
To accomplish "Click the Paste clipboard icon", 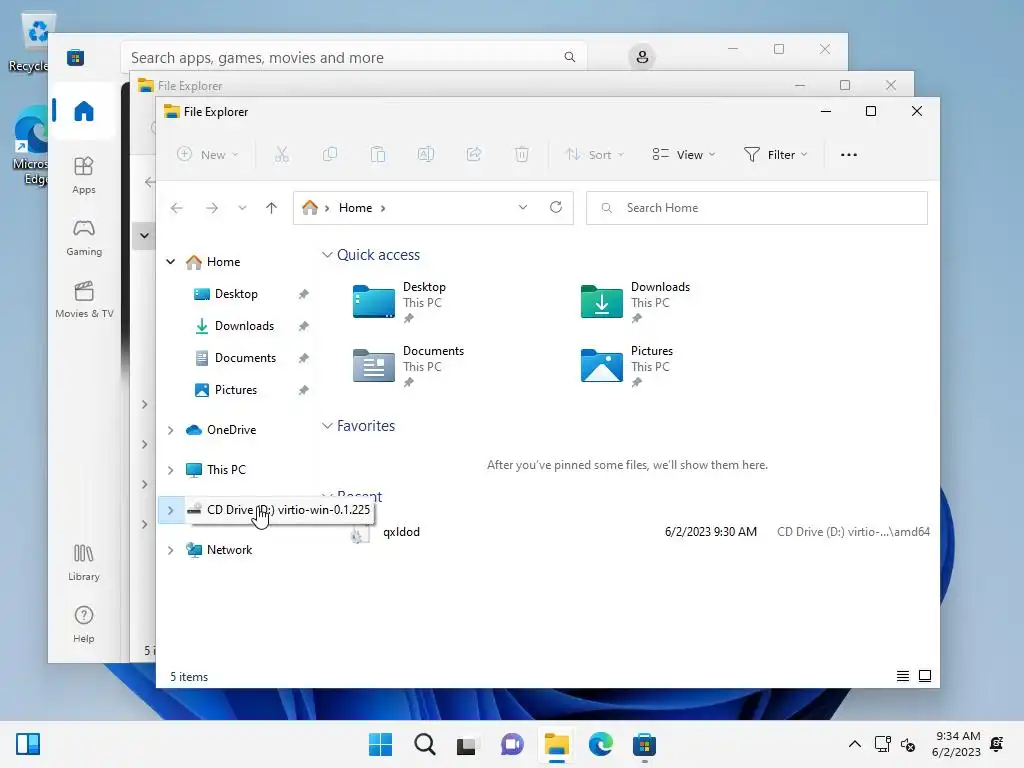I will pyautogui.click(x=377, y=155).
